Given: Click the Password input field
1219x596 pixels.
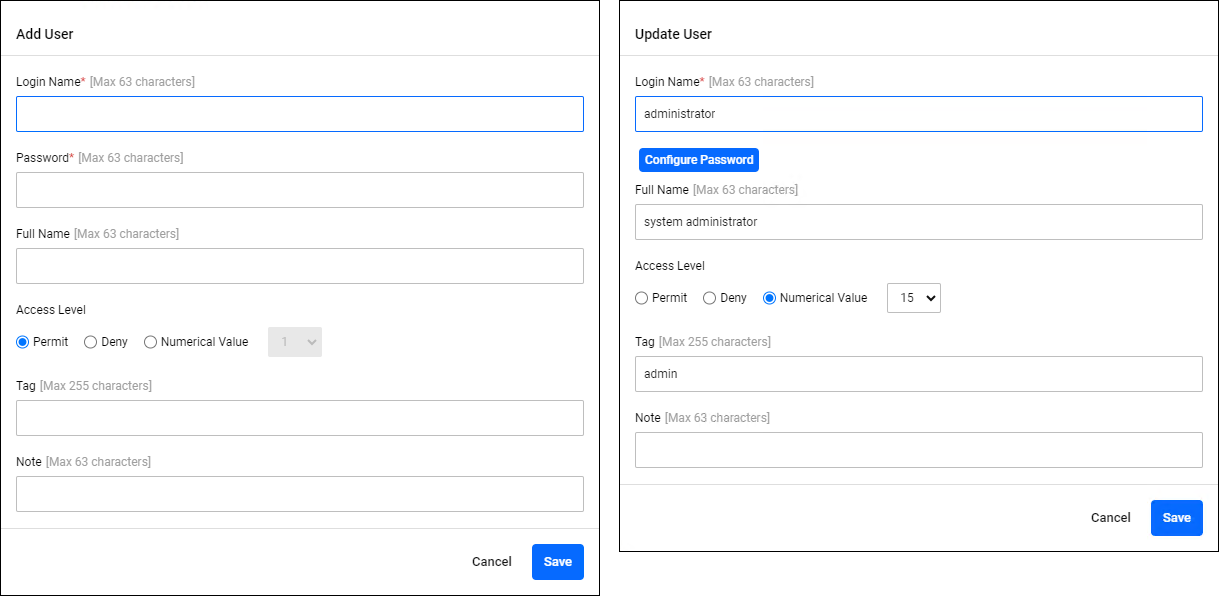Looking at the screenshot, I should point(300,190).
